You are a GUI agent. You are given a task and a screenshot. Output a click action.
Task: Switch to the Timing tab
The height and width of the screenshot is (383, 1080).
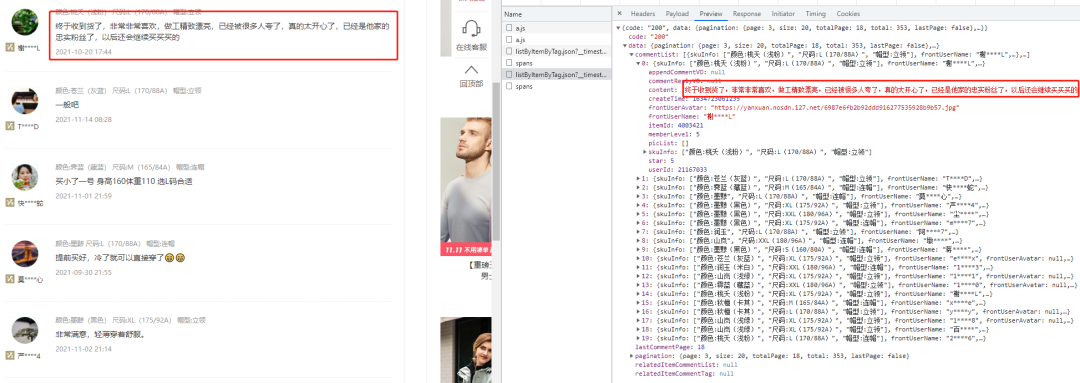coord(816,14)
